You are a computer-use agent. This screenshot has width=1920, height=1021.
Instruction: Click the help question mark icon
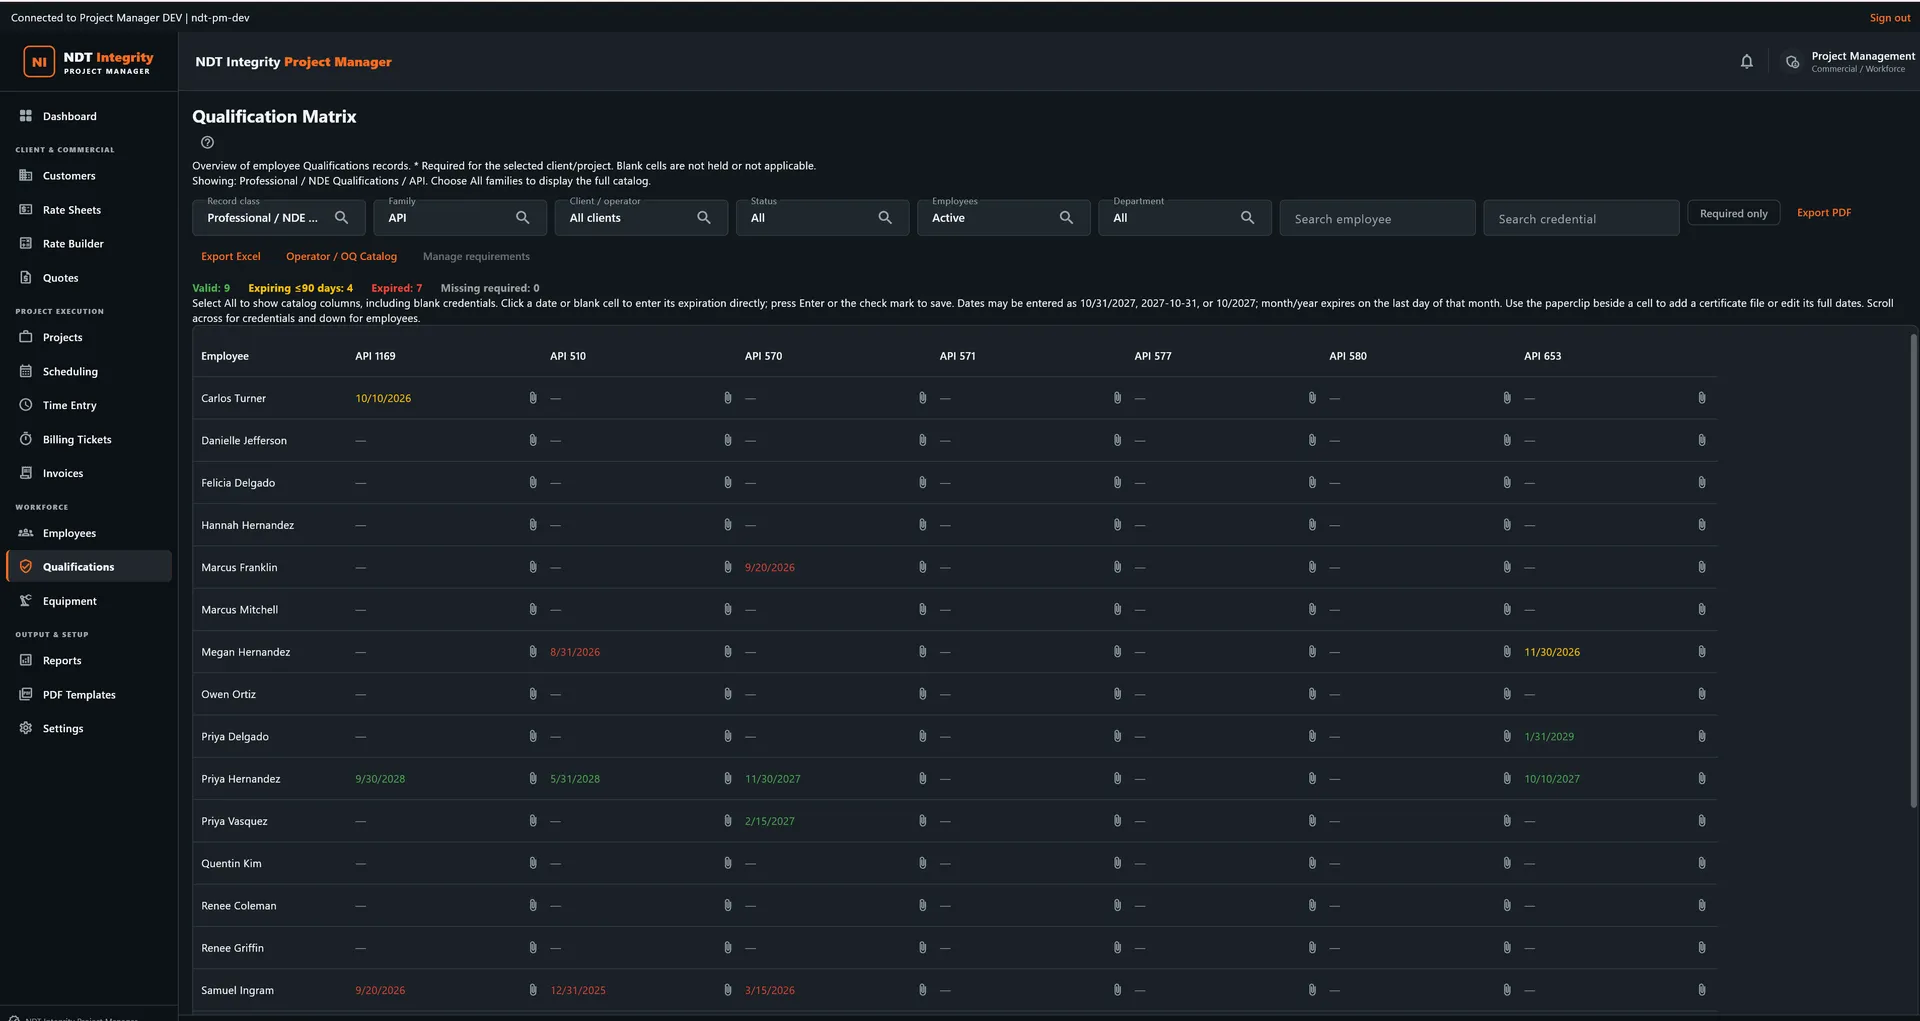pyautogui.click(x=207, y=142)
